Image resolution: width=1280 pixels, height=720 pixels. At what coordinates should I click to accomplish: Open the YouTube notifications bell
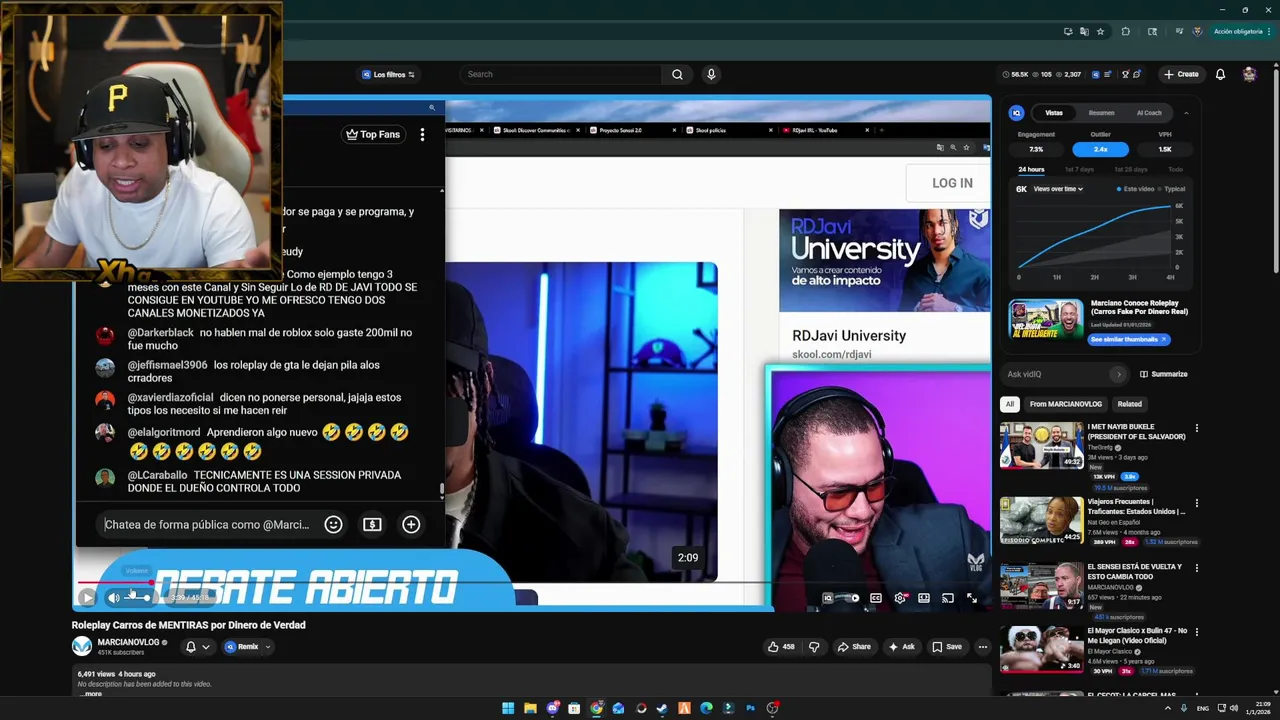point(1220,74)
